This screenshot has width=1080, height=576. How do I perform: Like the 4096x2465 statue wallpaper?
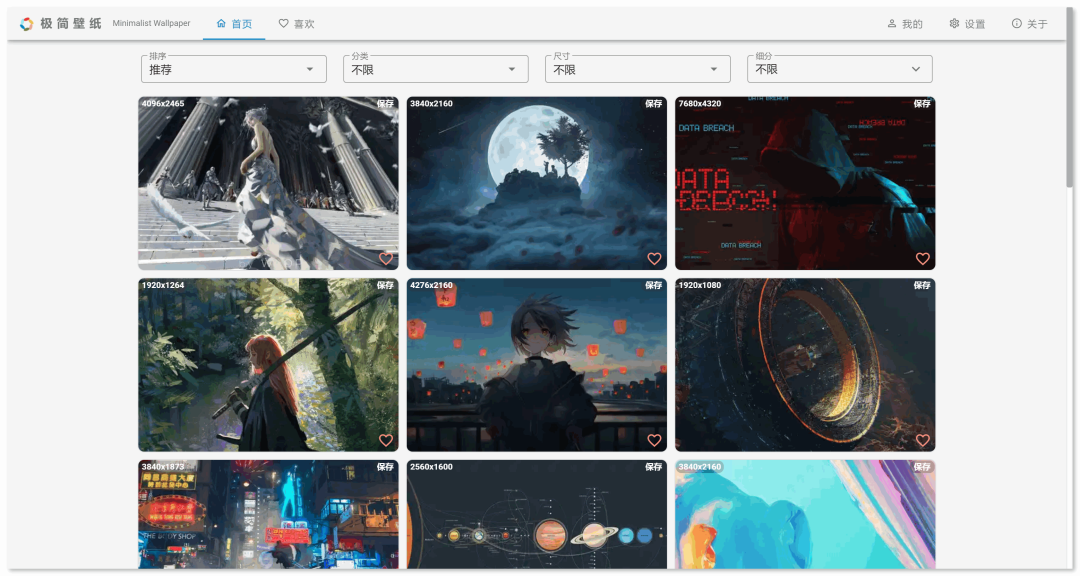[x=386, y=258]
